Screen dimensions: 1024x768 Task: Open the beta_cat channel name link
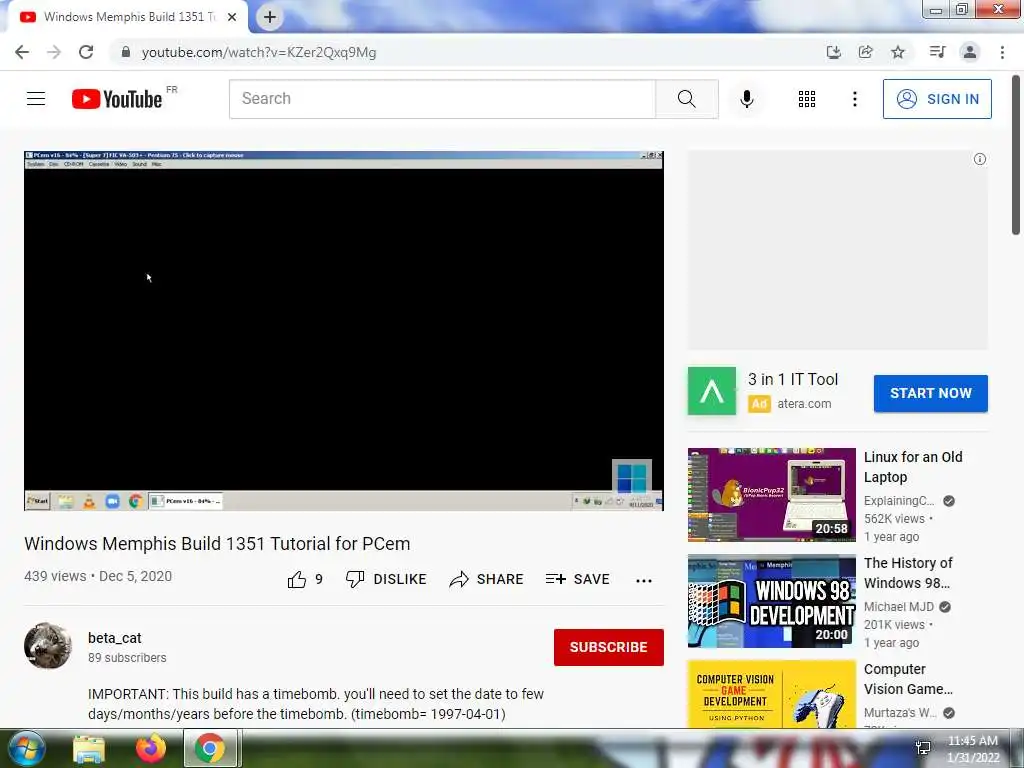click(114, 638)
